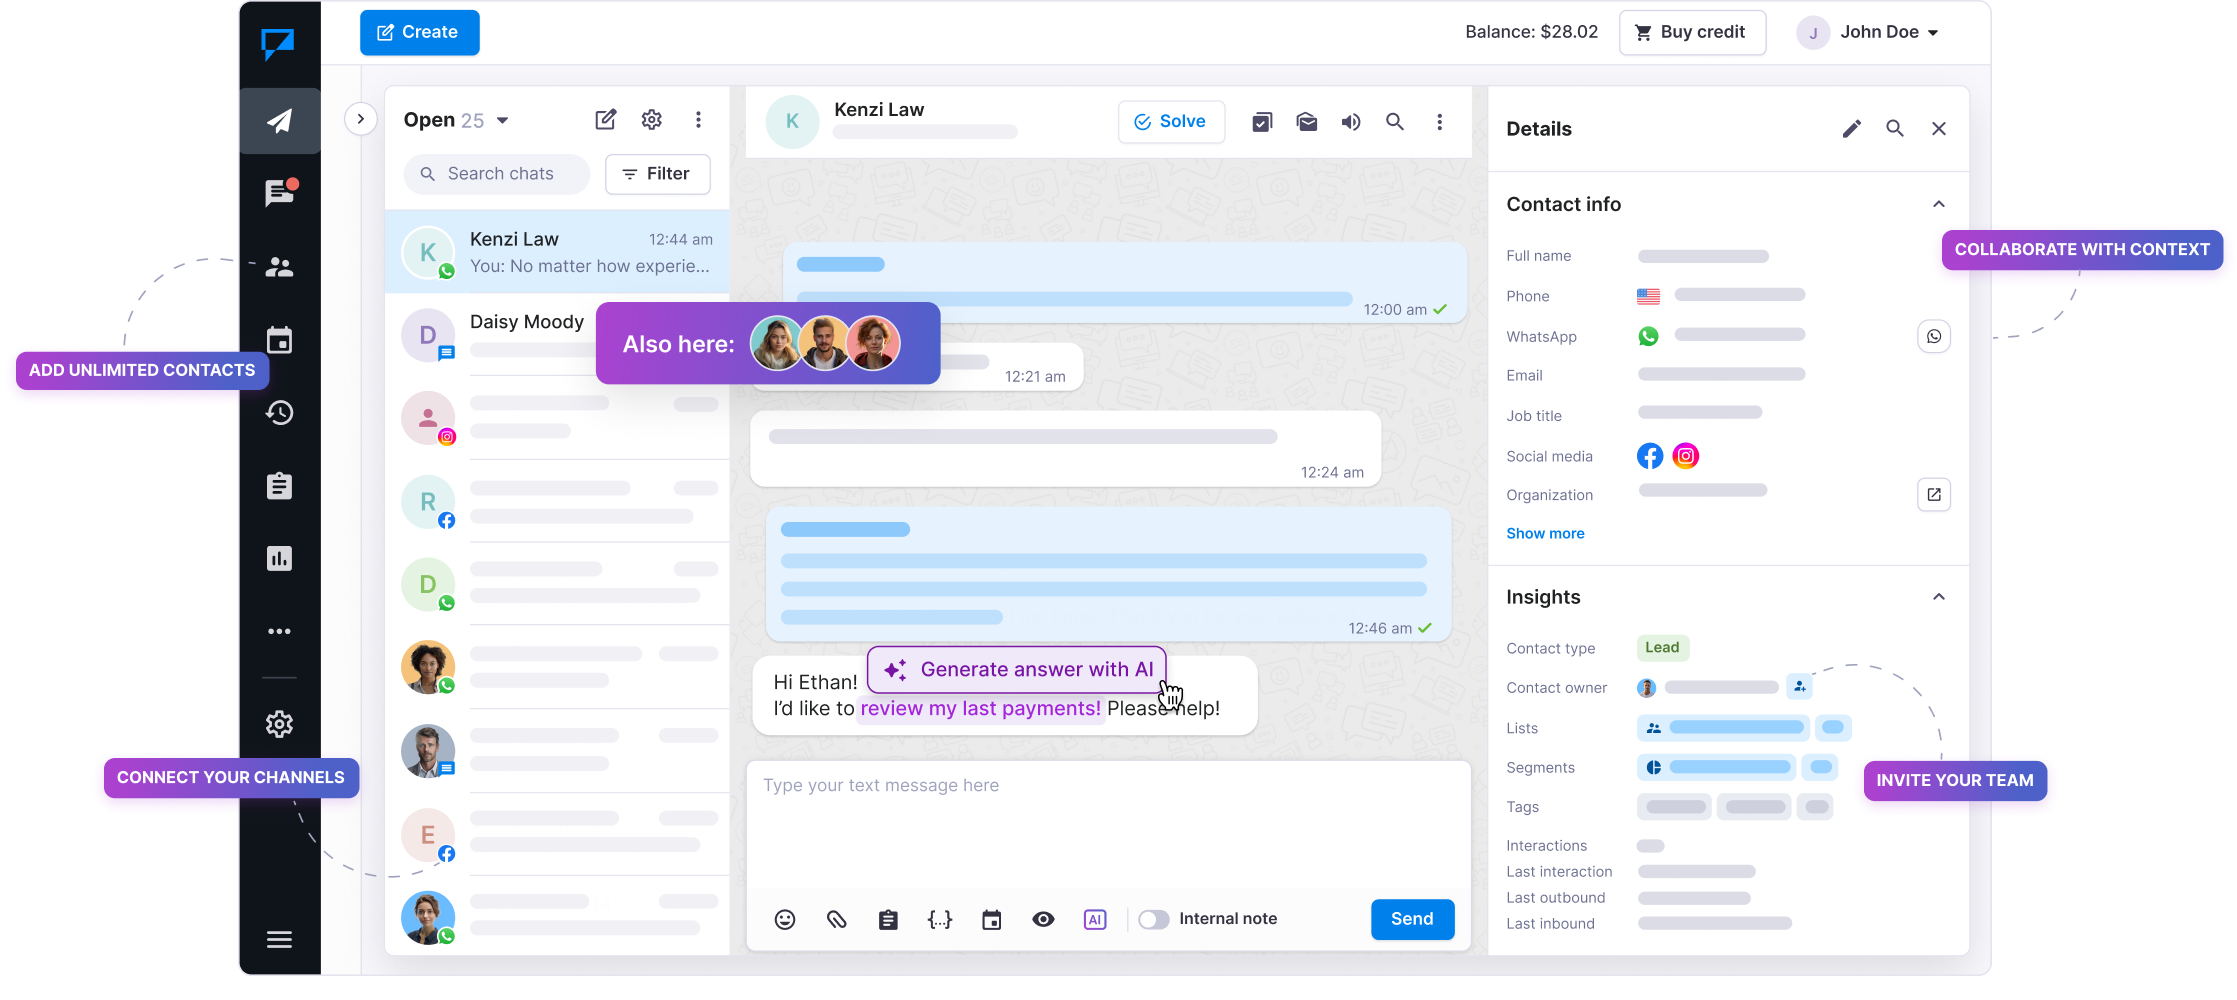Click the Search chats input field
2237x1000 pixels.
pos(498,174)
